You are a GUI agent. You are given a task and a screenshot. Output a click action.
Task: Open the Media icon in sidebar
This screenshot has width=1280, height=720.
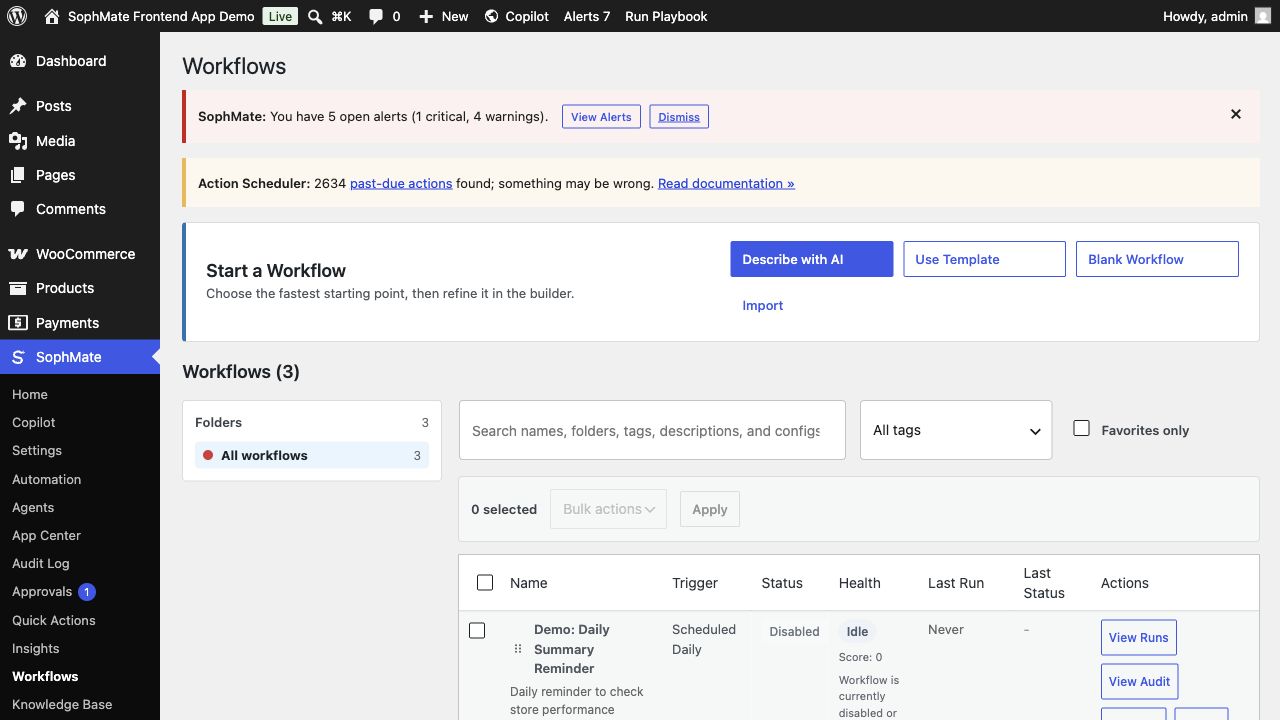point(18,141)
